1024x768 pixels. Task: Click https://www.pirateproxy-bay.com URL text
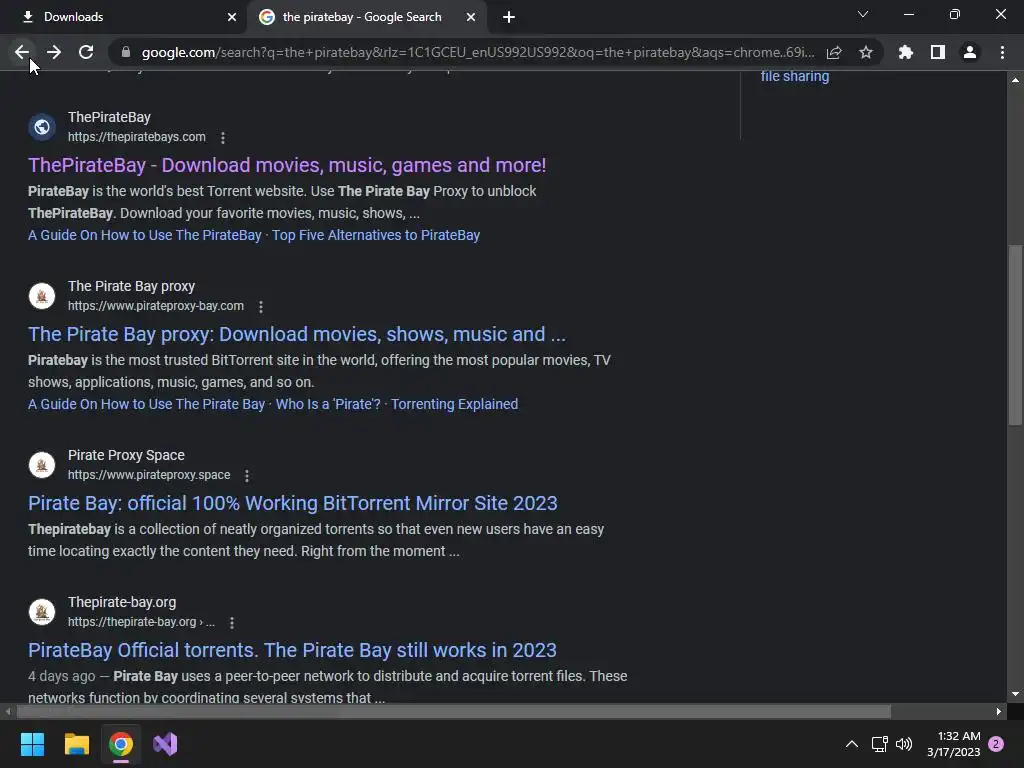(155, 306)
